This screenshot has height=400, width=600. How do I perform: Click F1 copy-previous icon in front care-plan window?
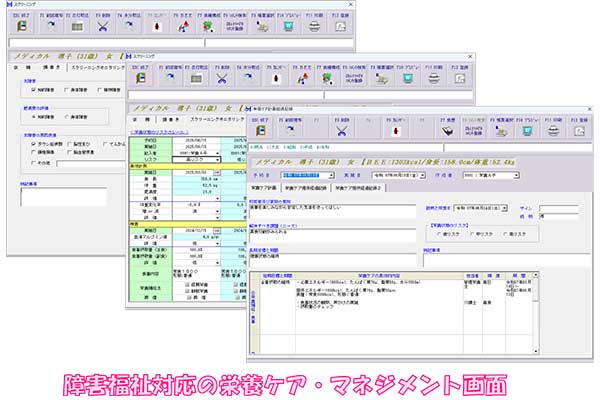coord(290,131)
